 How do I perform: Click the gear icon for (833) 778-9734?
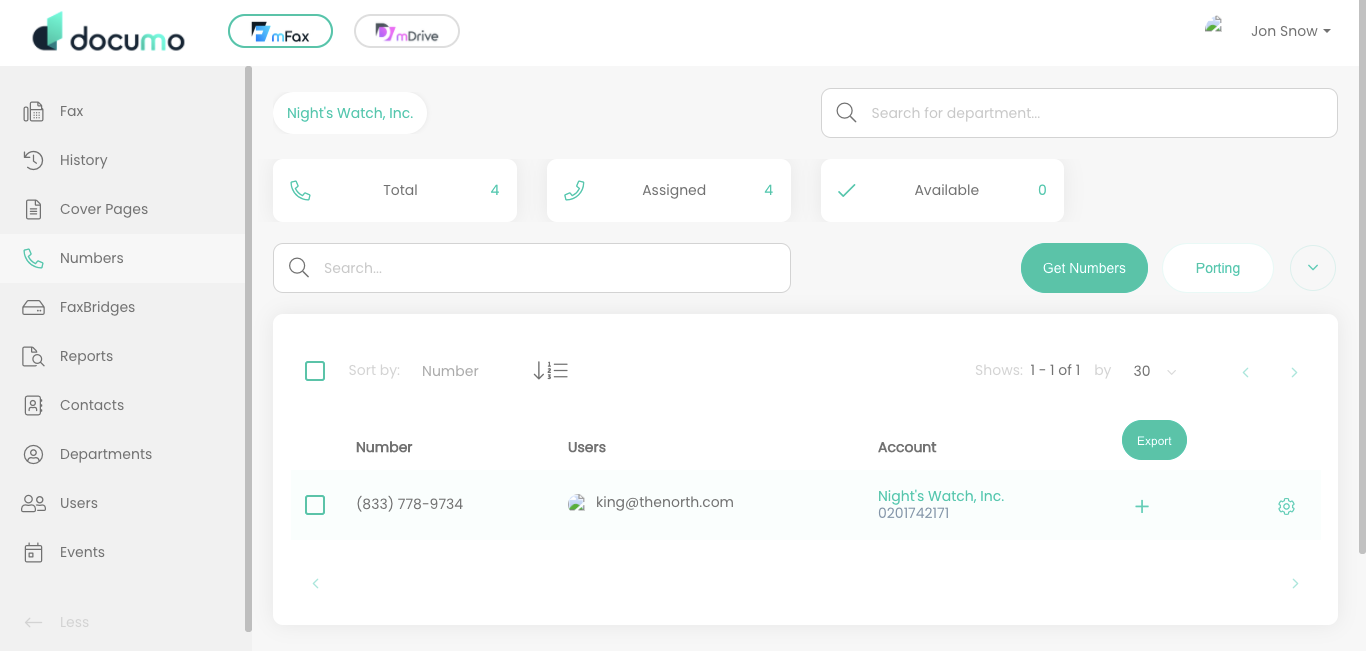click(1286, 507)
